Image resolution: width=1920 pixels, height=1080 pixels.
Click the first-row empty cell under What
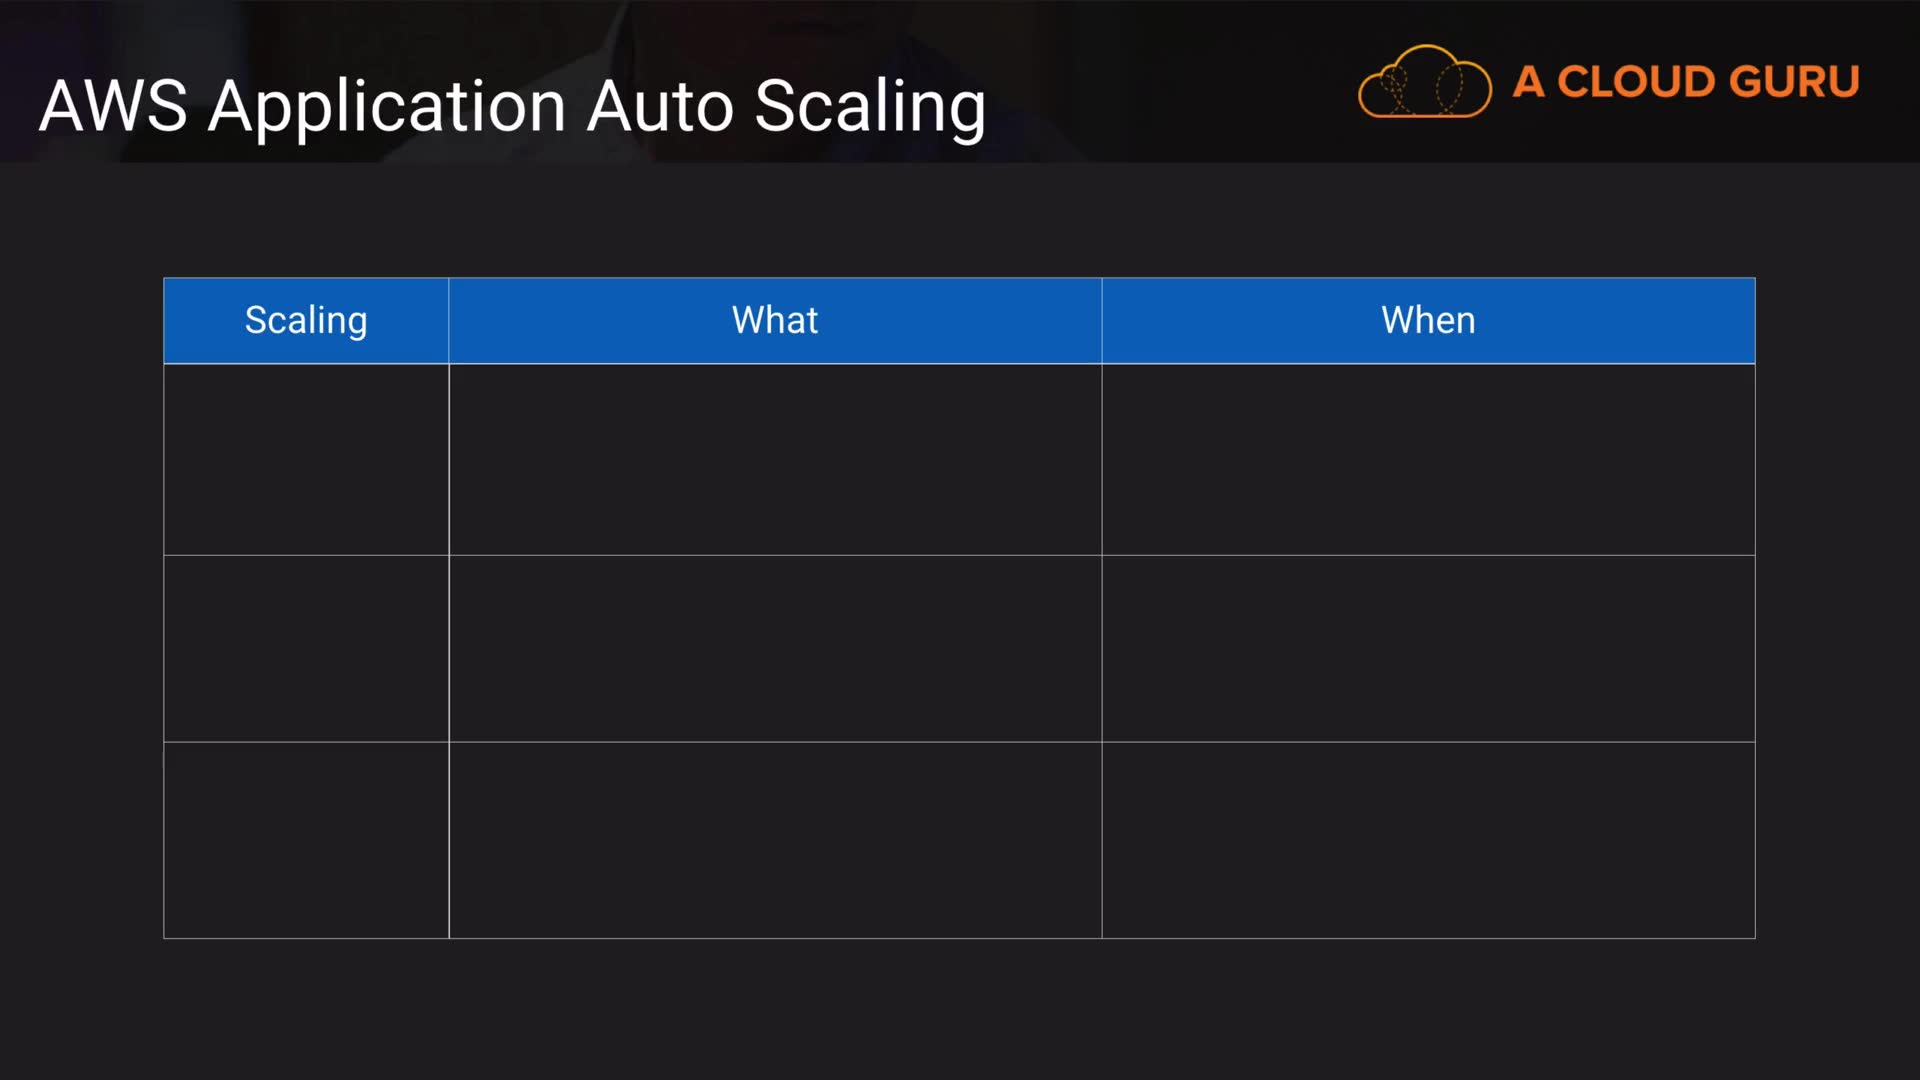(x=775, y=459)
